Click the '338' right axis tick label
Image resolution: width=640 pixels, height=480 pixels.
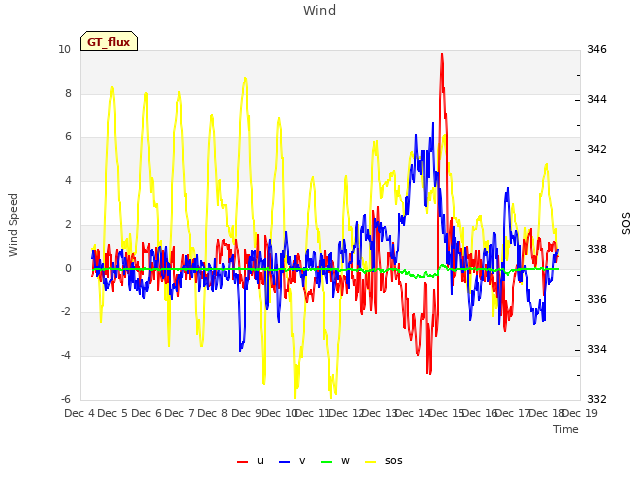pyautogui.click(x=597, y=249)
